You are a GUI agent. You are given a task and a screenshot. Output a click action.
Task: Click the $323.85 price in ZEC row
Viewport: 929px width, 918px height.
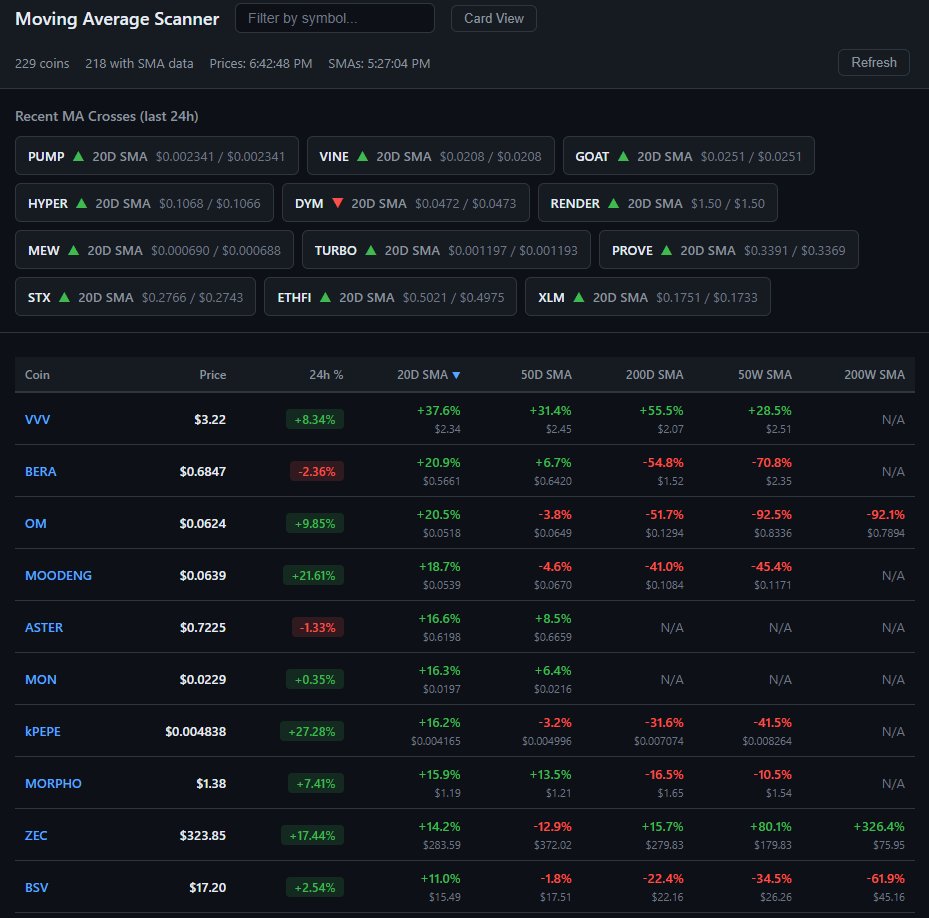tap(203, 836)
